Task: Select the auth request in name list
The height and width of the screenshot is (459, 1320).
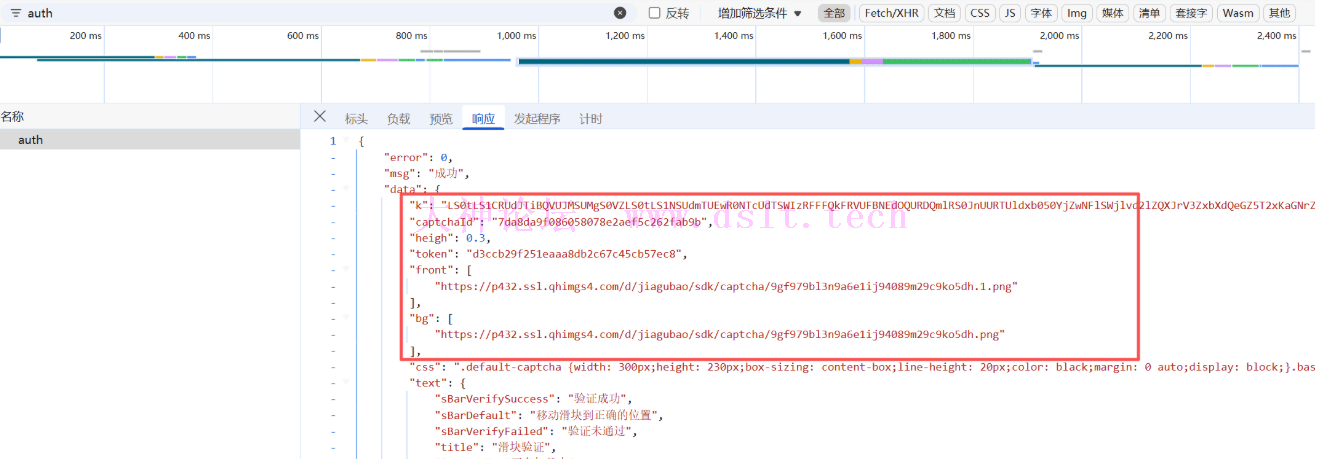Action: pos(31,140)
